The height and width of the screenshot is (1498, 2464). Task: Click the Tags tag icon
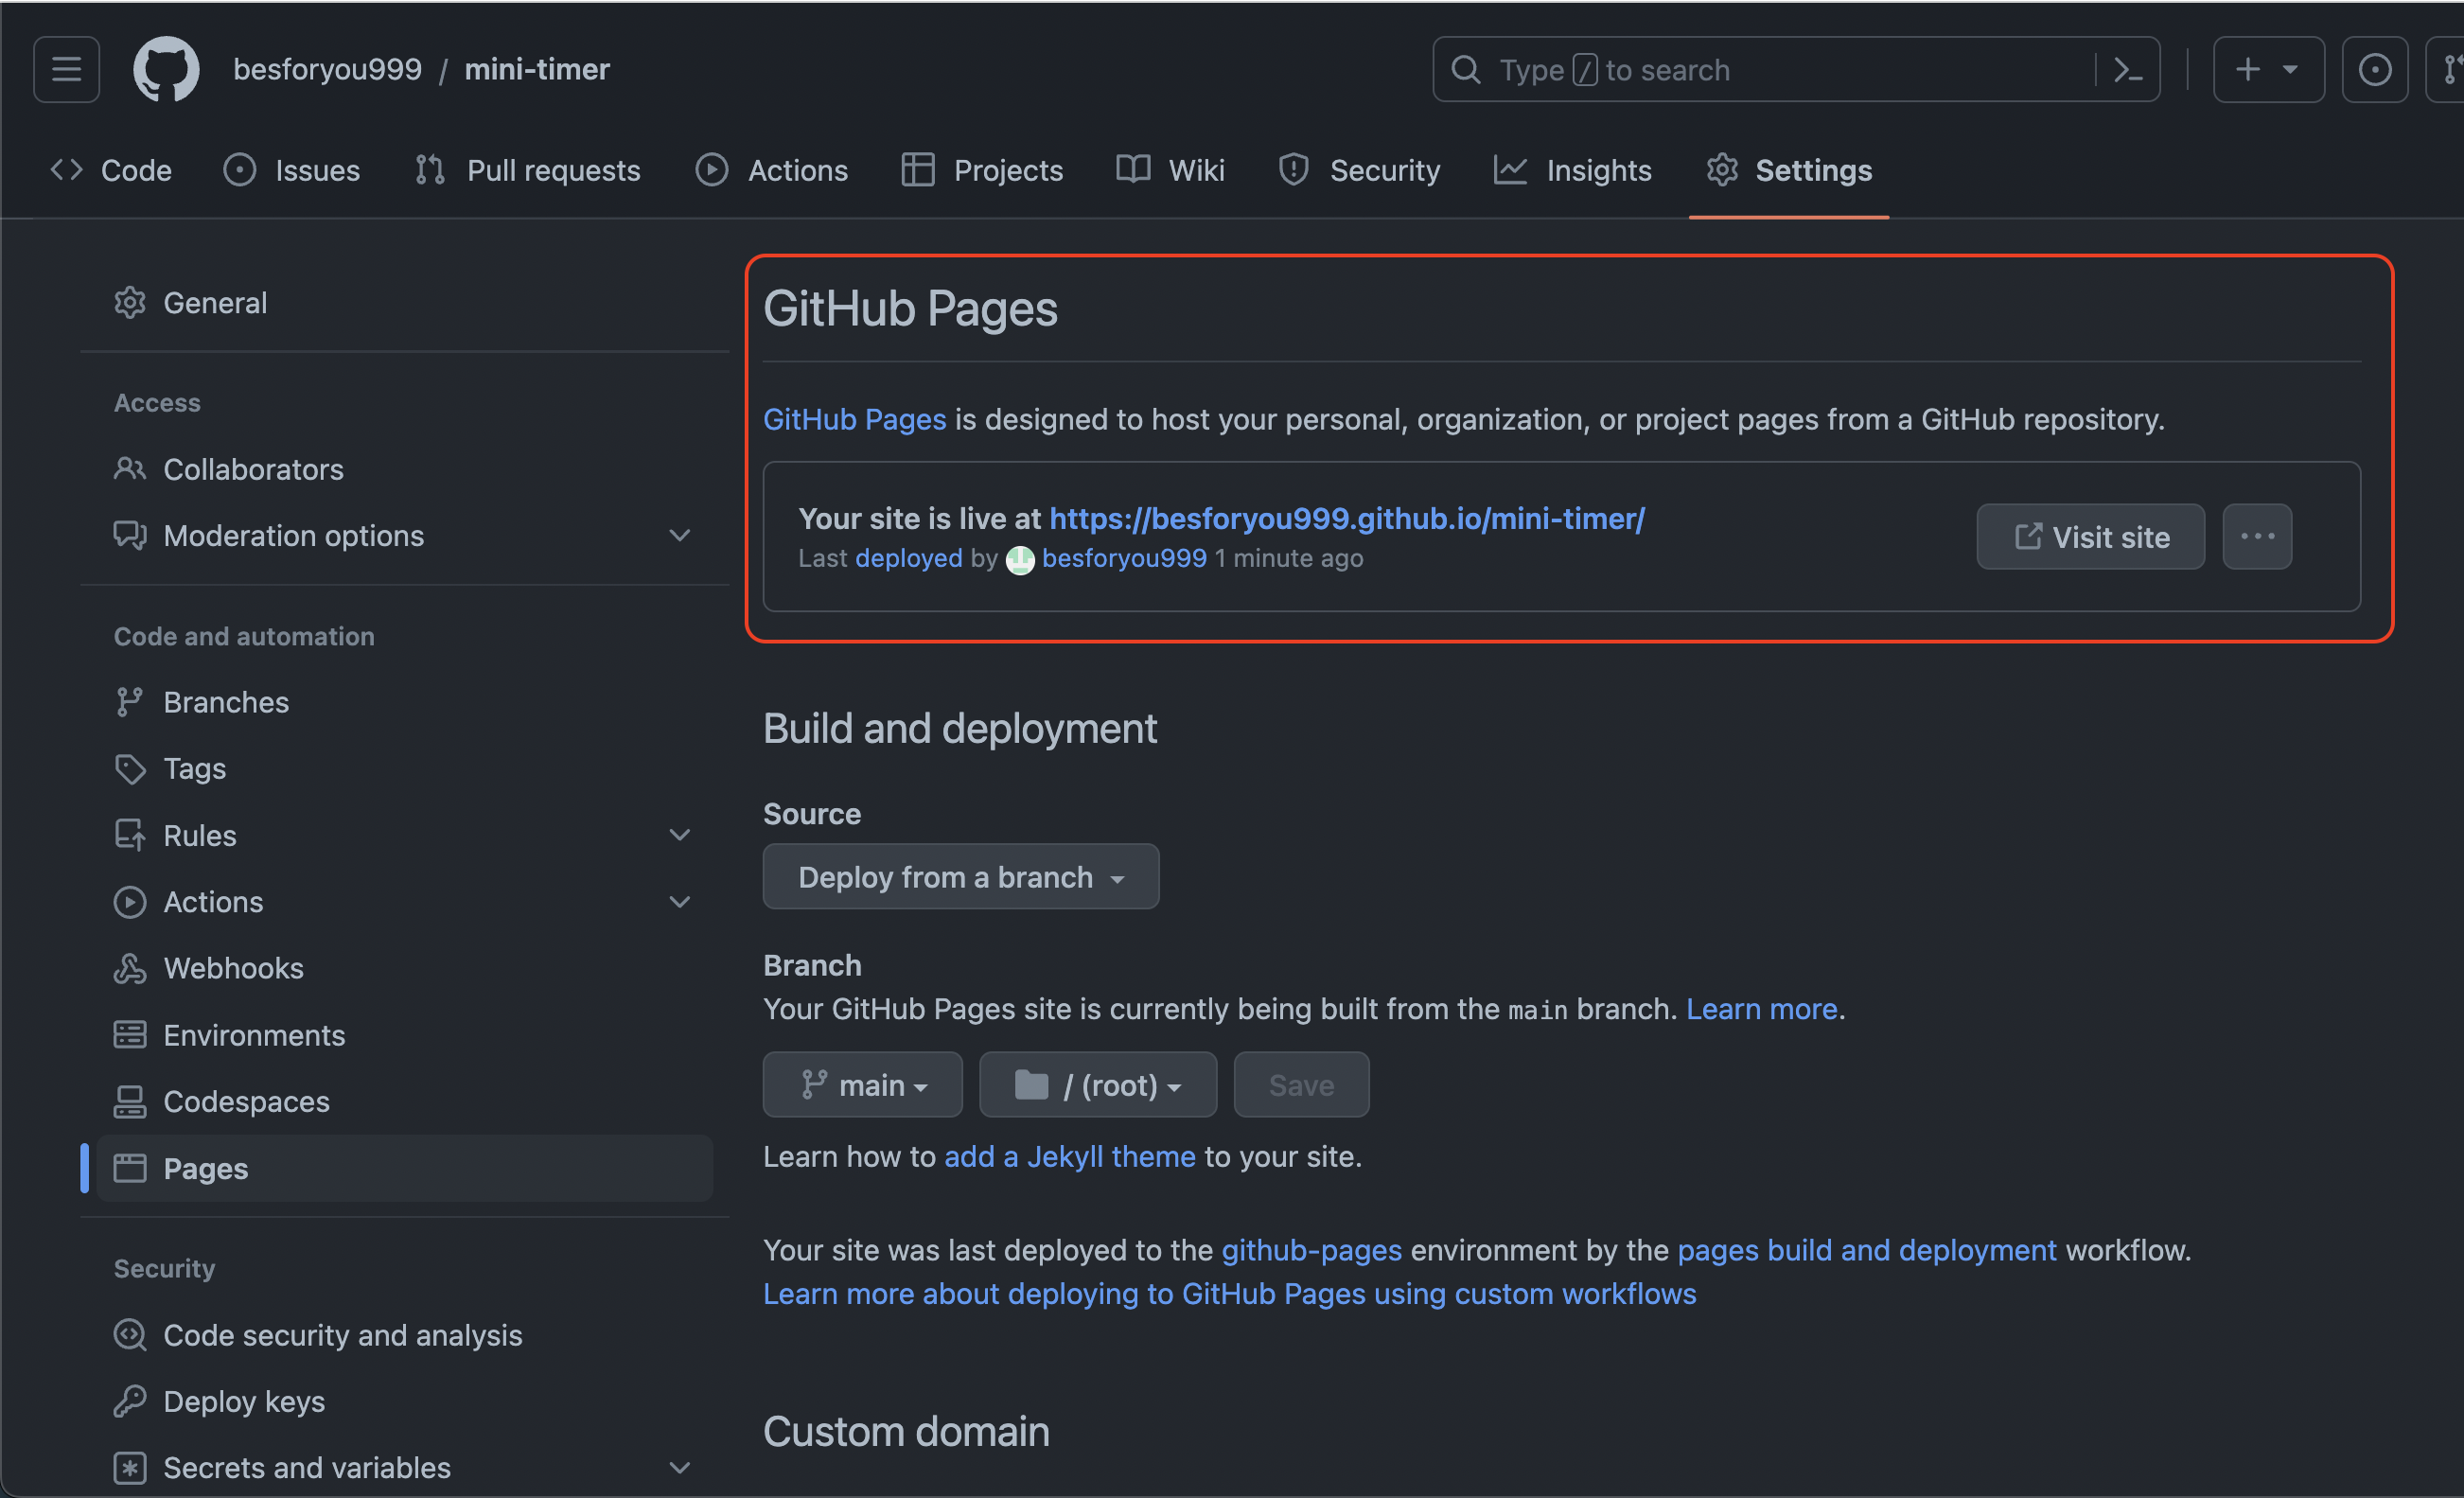coord(130,768)
